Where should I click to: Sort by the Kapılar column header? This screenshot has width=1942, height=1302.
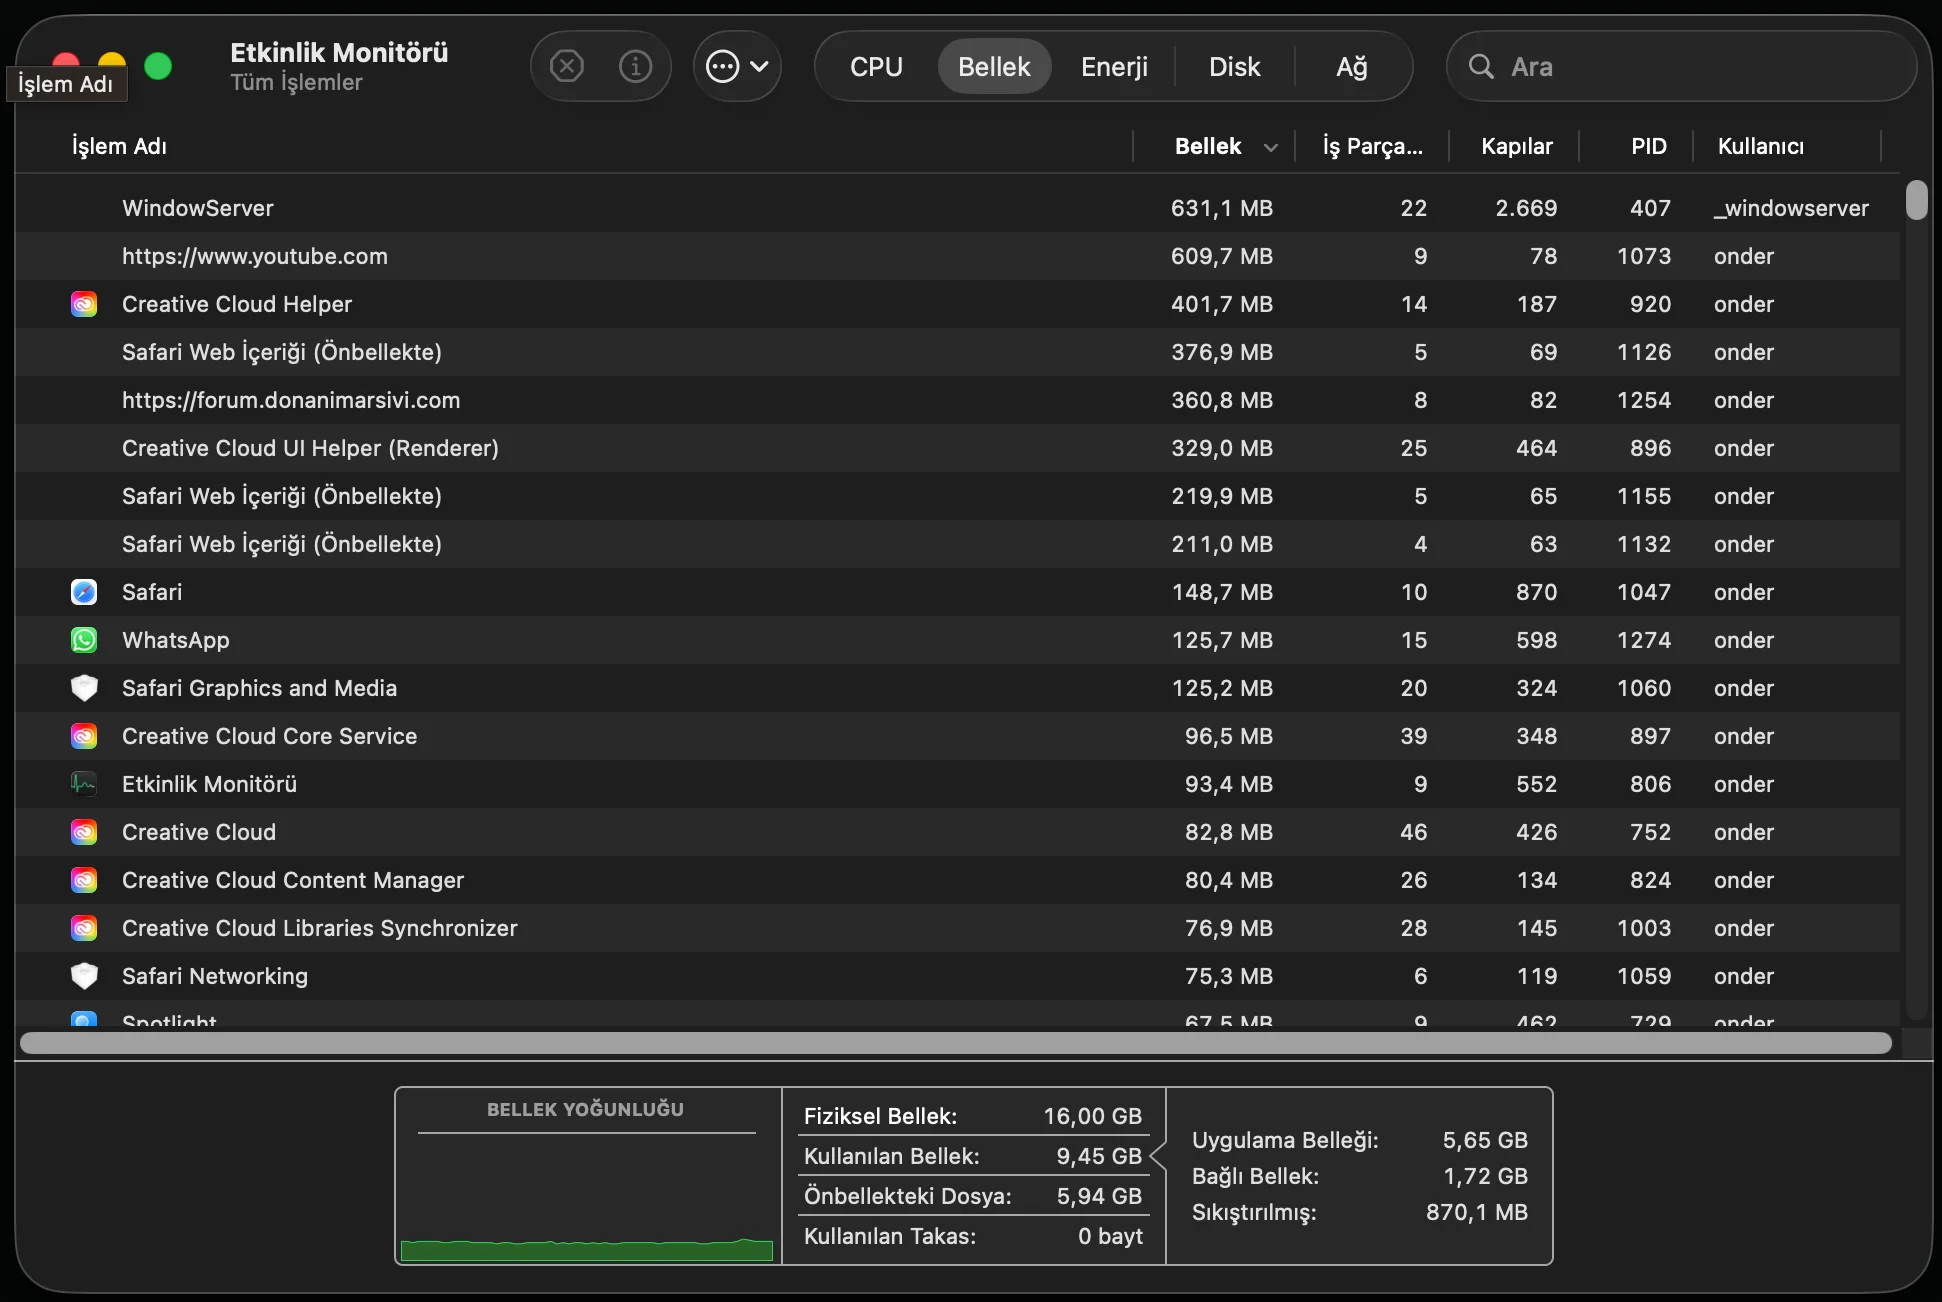pyautogui.click(x=1516, y=146)
